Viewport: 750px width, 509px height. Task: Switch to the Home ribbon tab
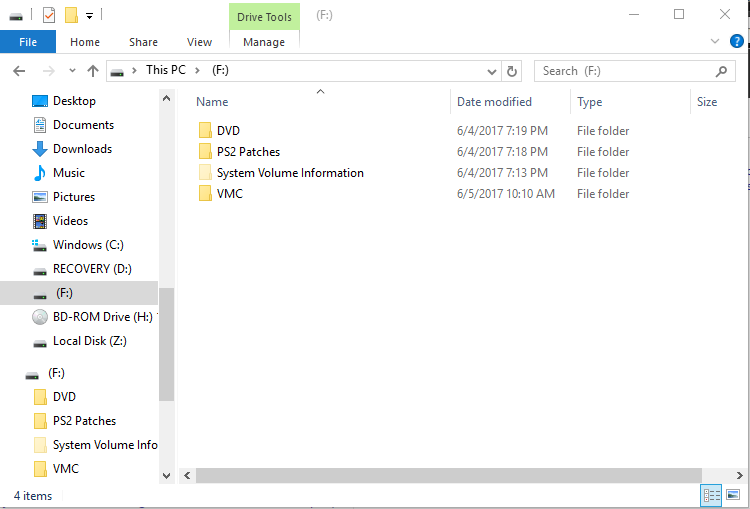click(x=85, y=42)
